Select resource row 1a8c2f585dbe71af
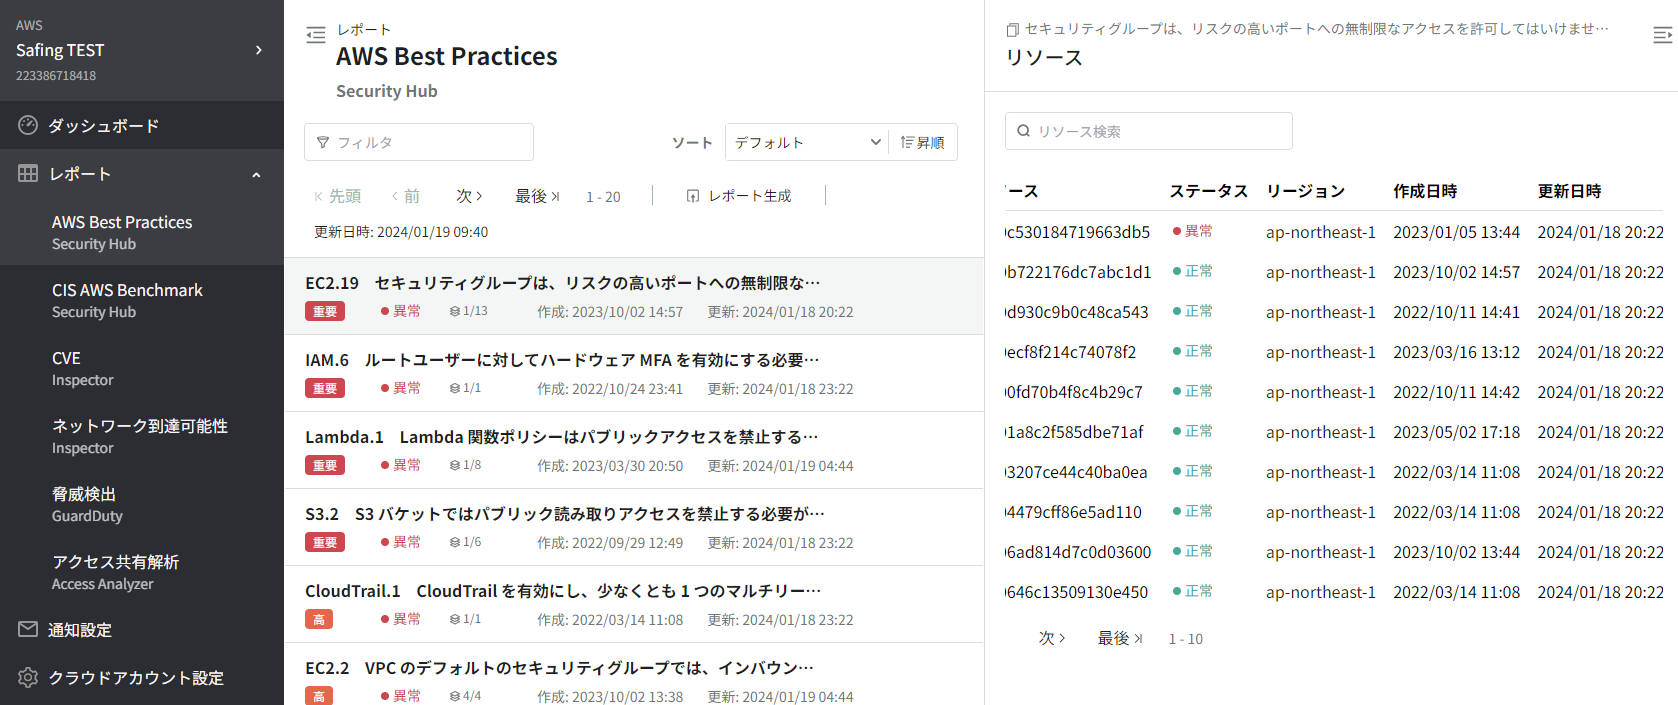The height and width of the screenshot is (705, 1678). pos(1335,432)
